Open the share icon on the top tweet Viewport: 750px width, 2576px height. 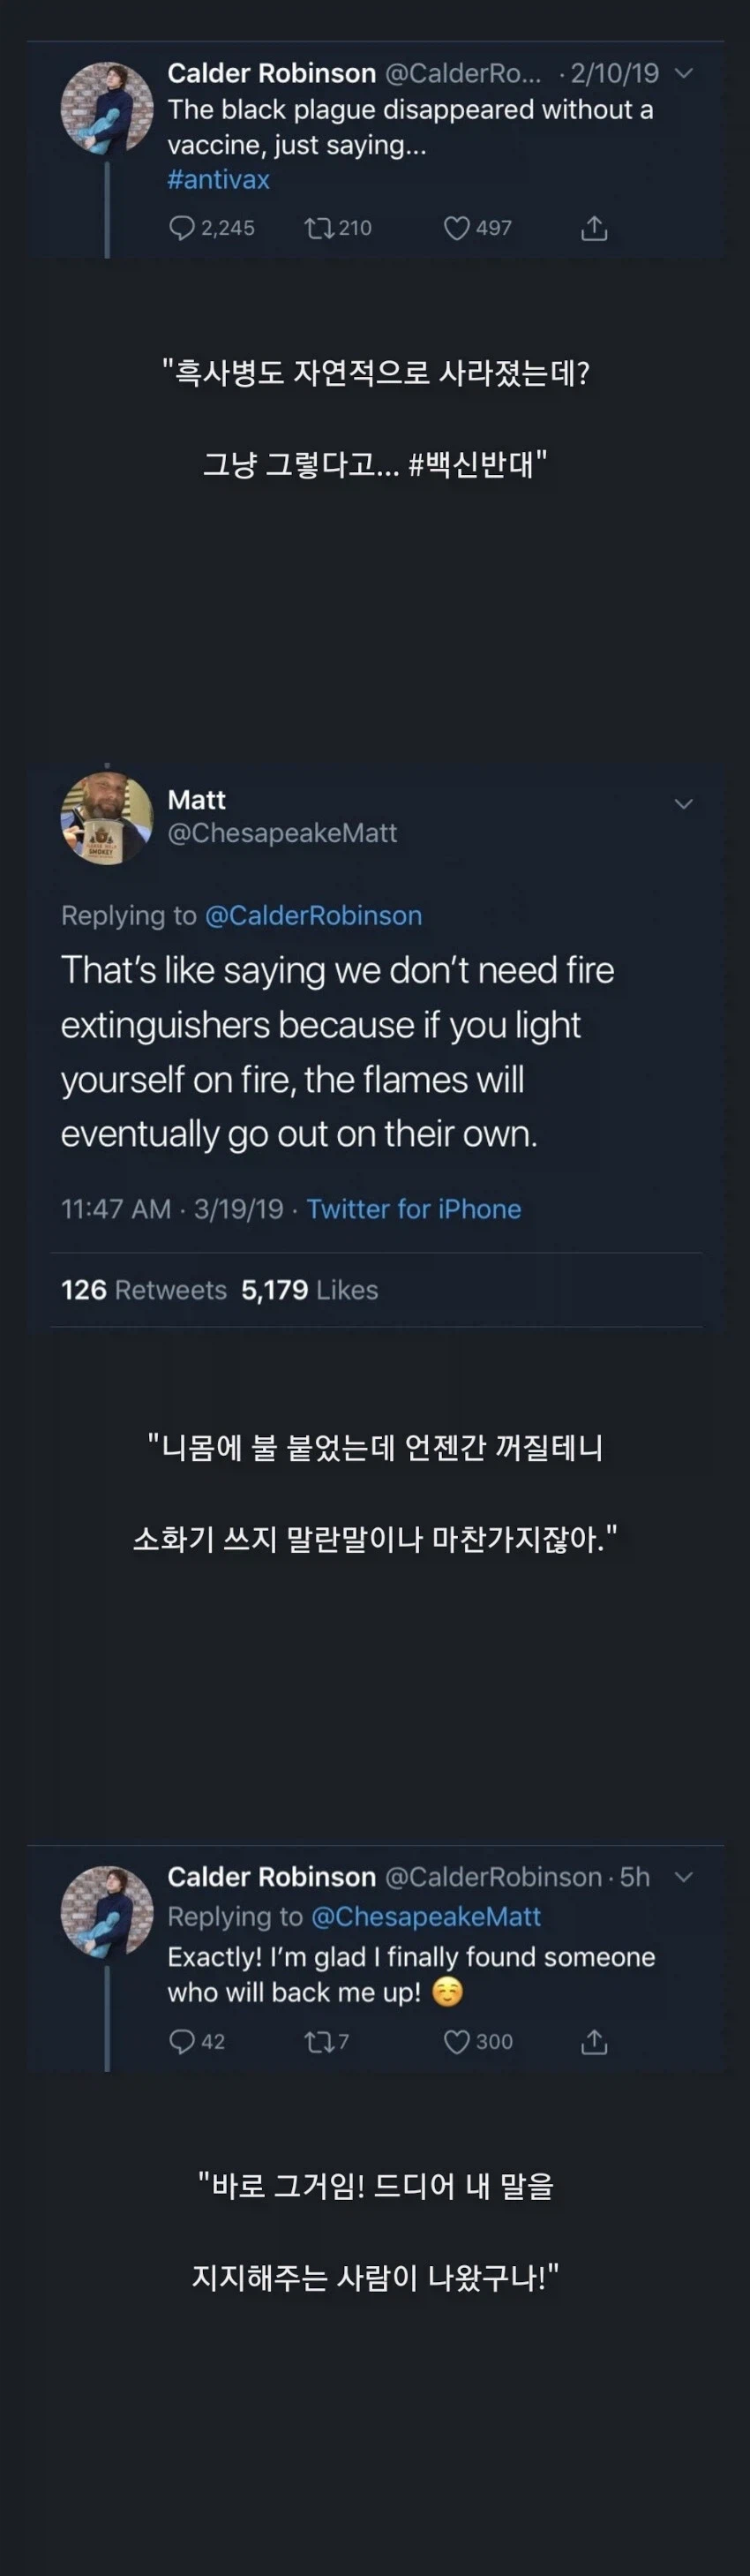[595, 227]
